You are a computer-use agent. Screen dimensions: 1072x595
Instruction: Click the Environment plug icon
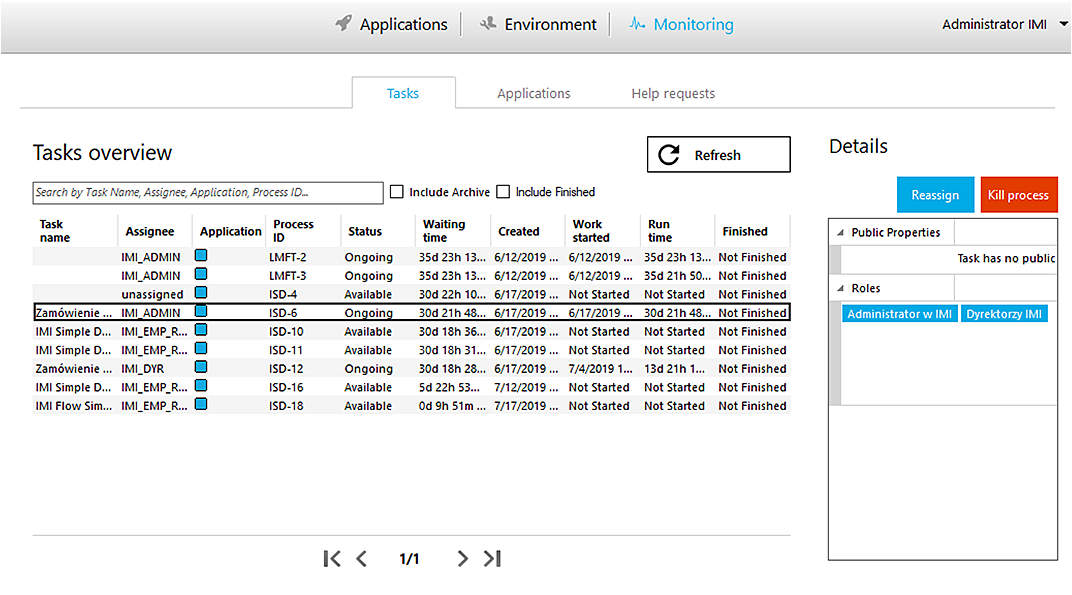tap(488, 24)
